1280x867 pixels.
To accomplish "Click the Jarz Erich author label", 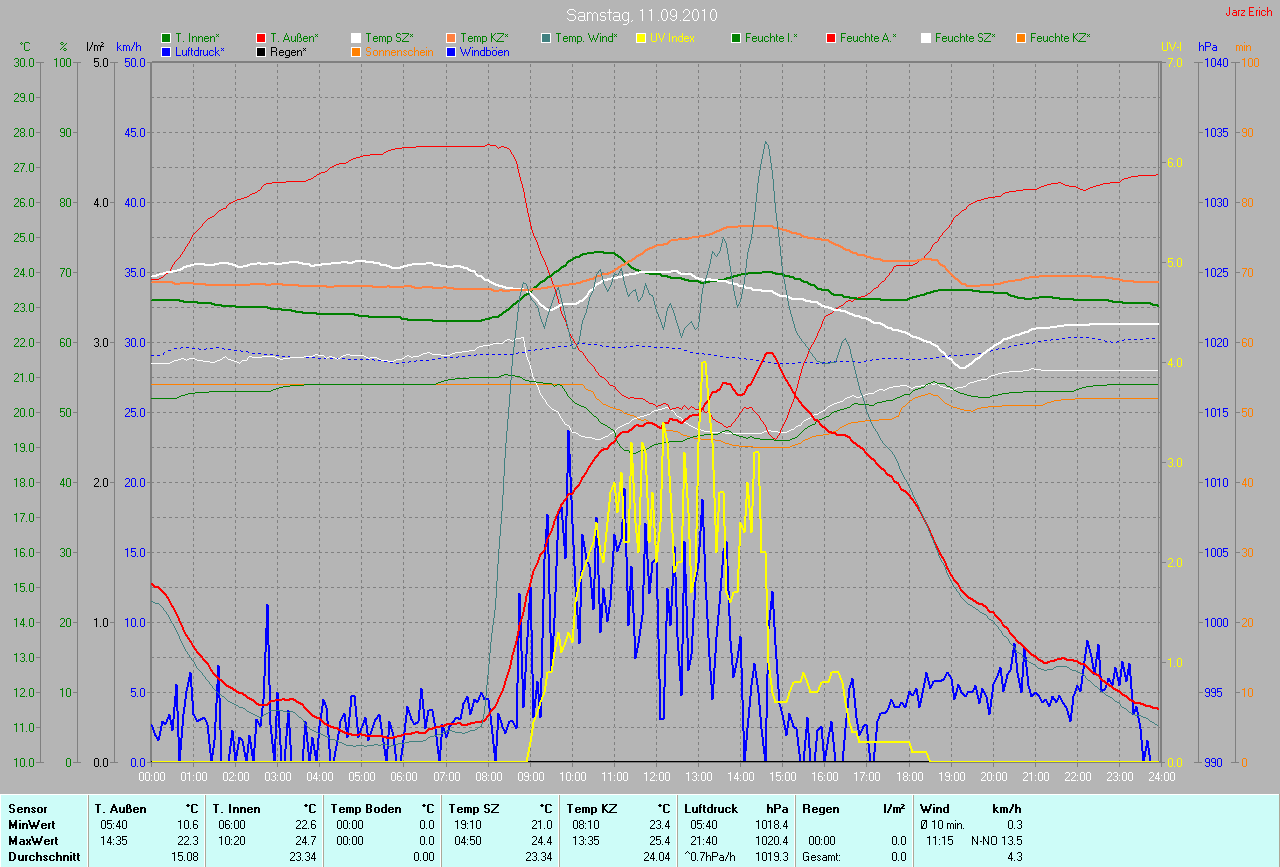I will (x=1249, y=12).
